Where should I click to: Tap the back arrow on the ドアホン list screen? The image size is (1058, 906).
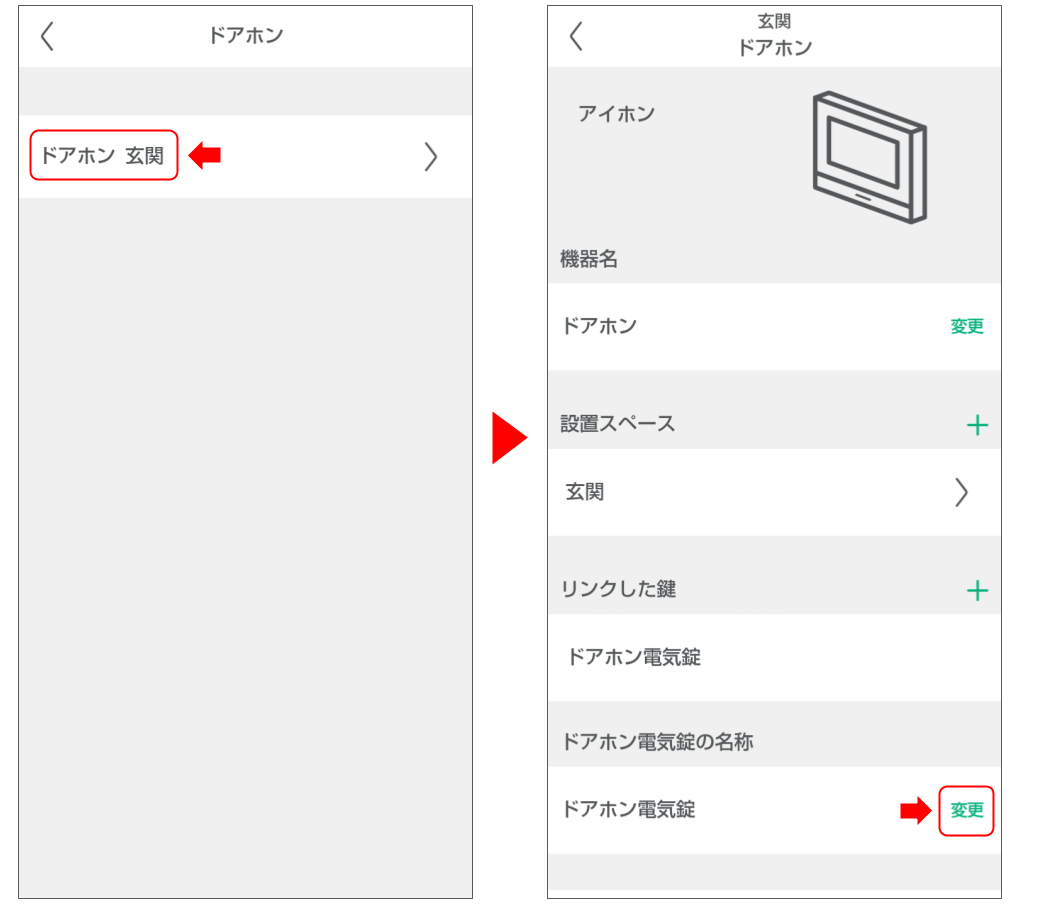pos(45,35)
